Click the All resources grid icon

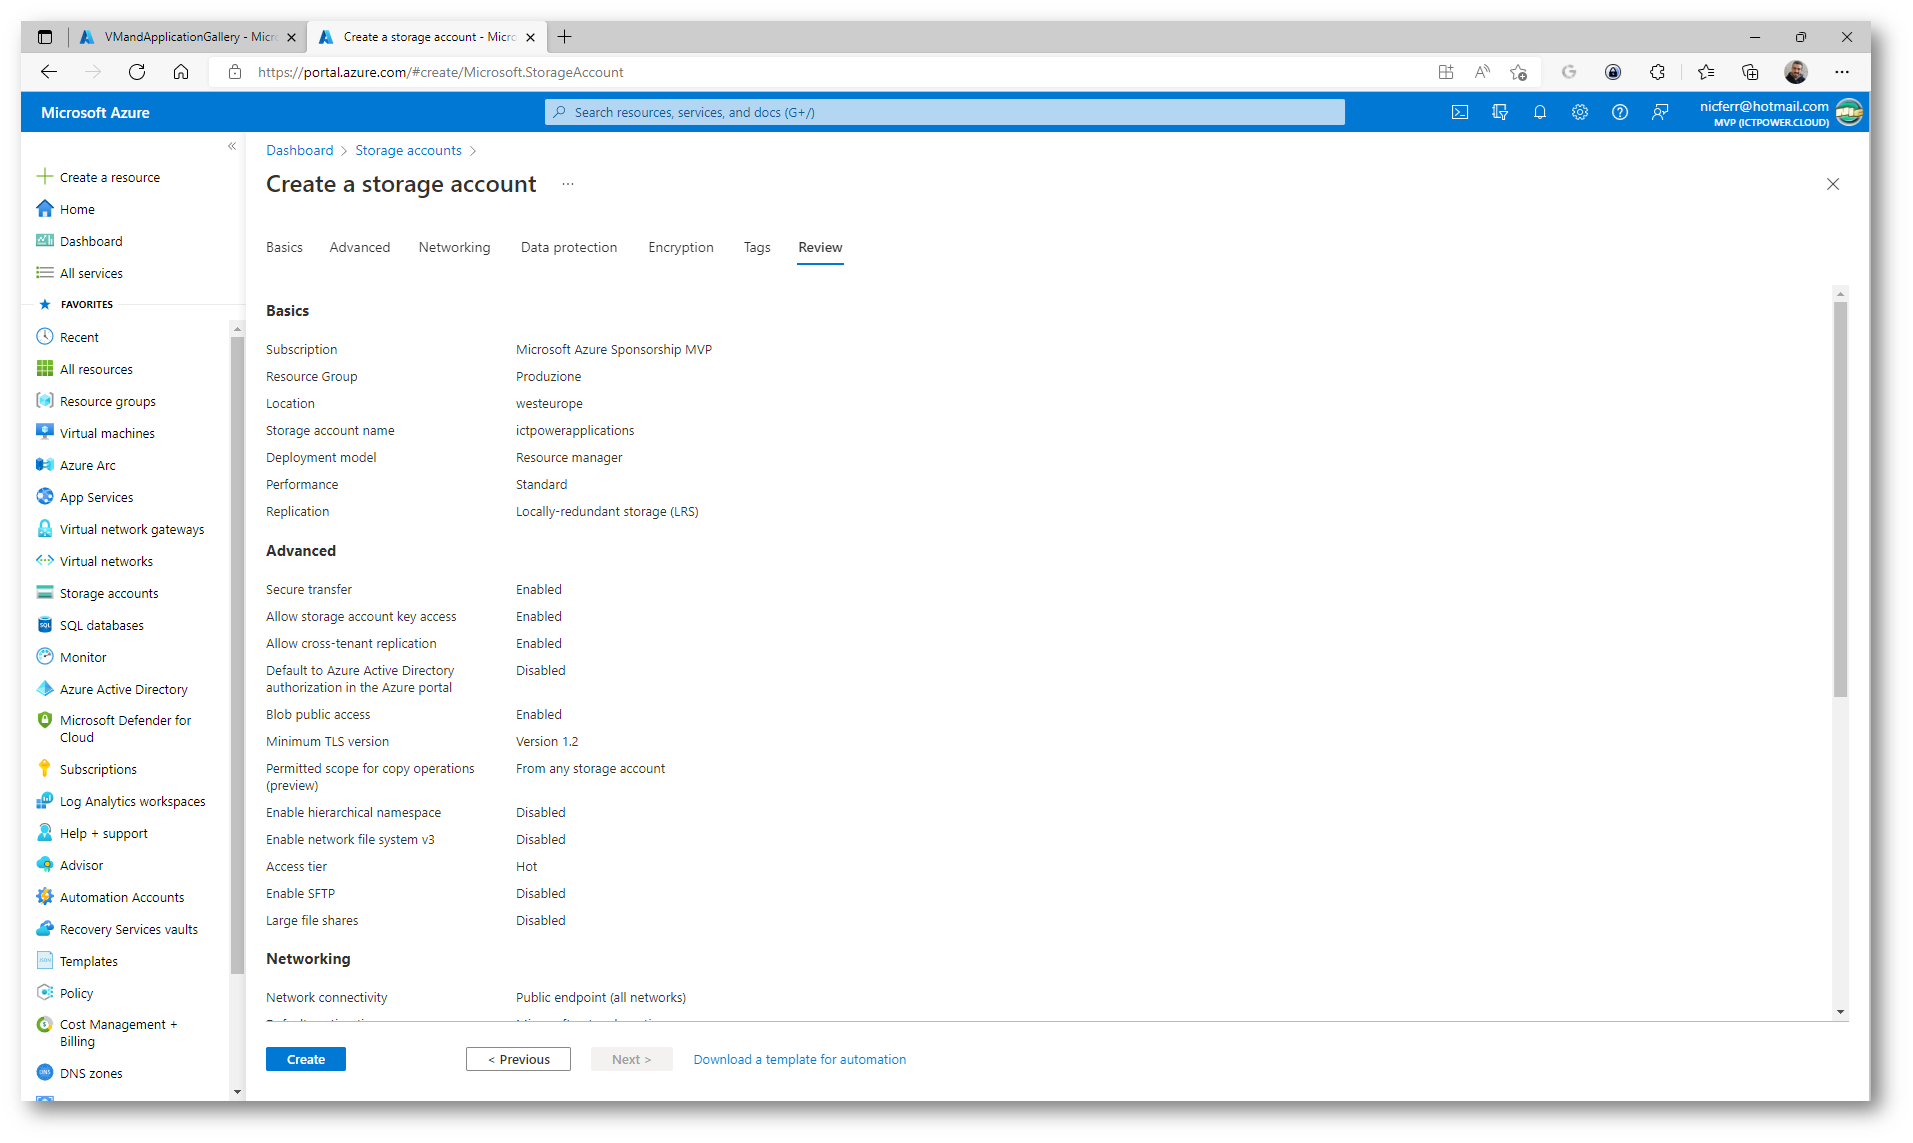pos(45,369)
